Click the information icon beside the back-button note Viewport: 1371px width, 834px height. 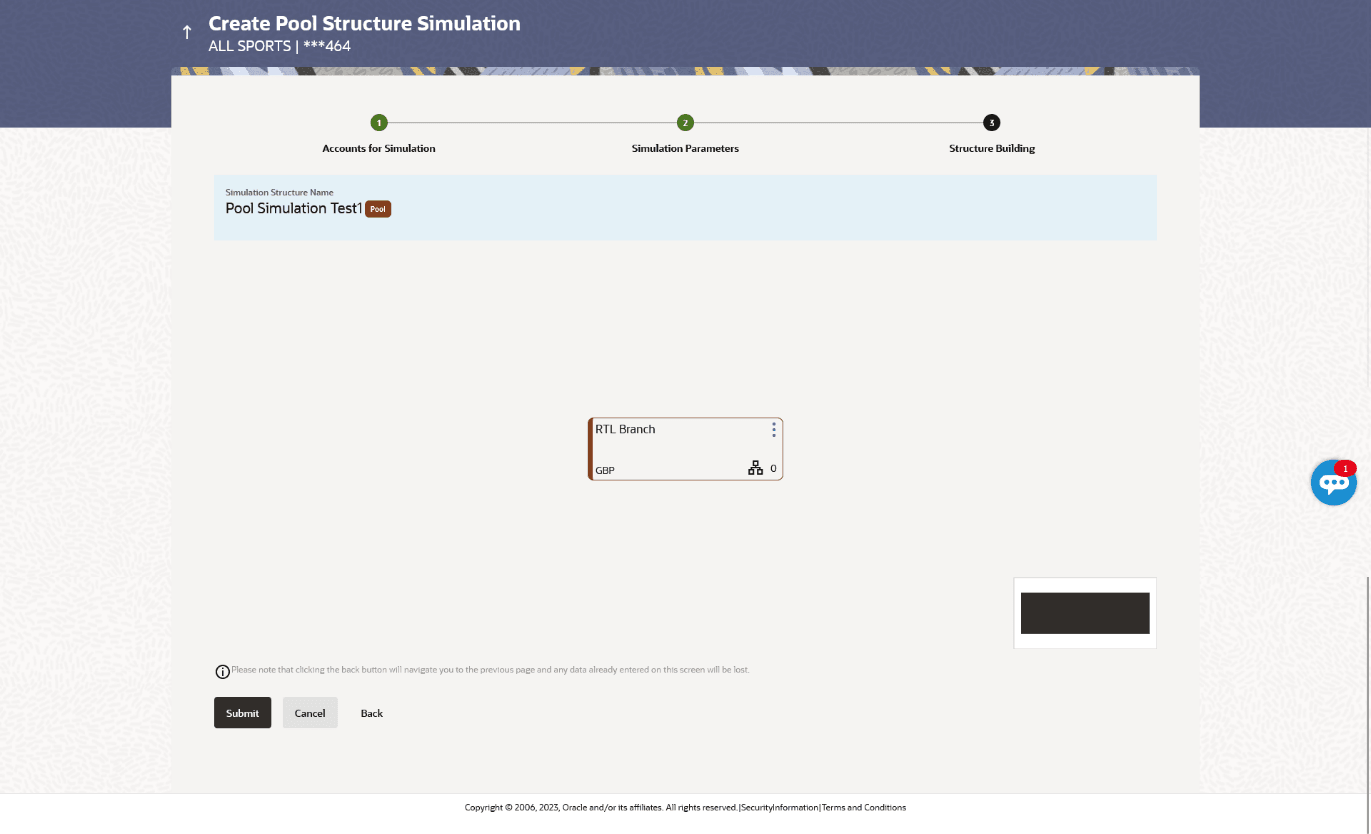tap(222, 671)
